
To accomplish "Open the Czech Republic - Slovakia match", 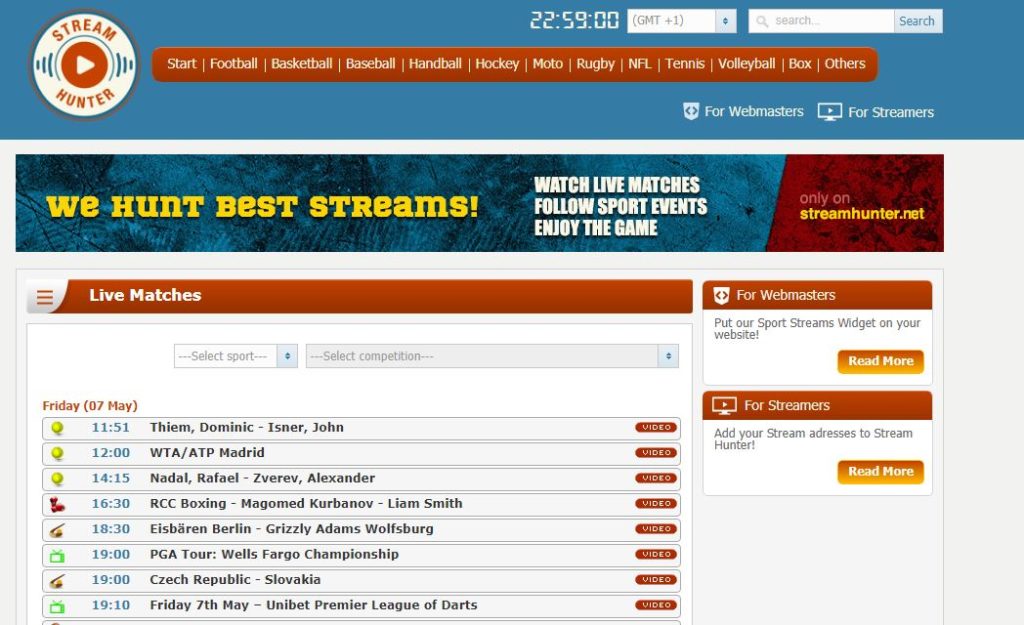I will pos(235,580).
